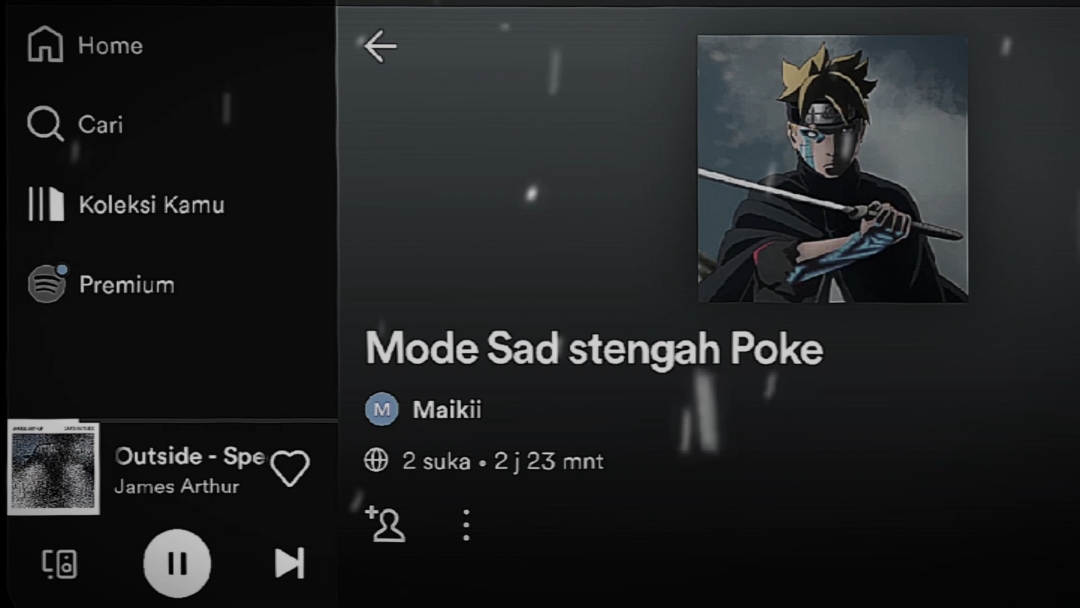
Task: Click the Boruto playlist cover image
Action: tap(833, 169)
